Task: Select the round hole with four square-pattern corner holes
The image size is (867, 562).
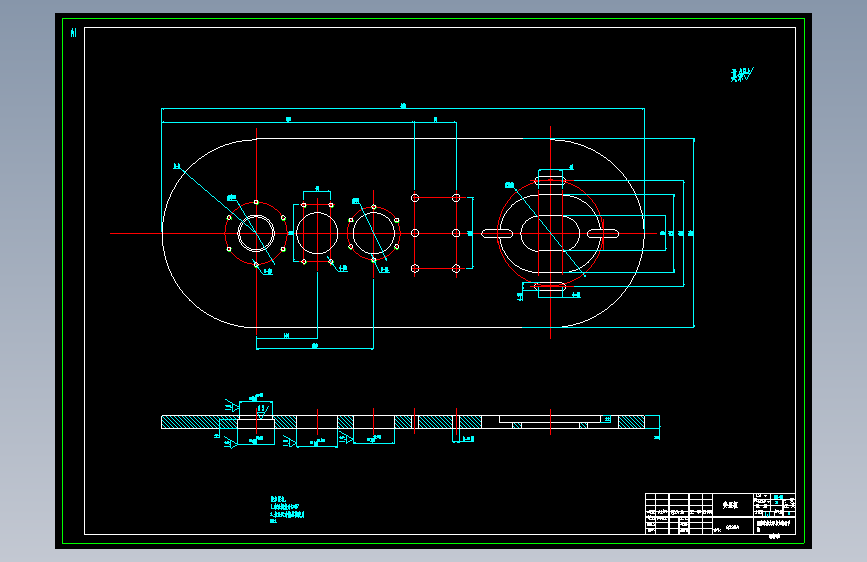Action: click(317, 233)
